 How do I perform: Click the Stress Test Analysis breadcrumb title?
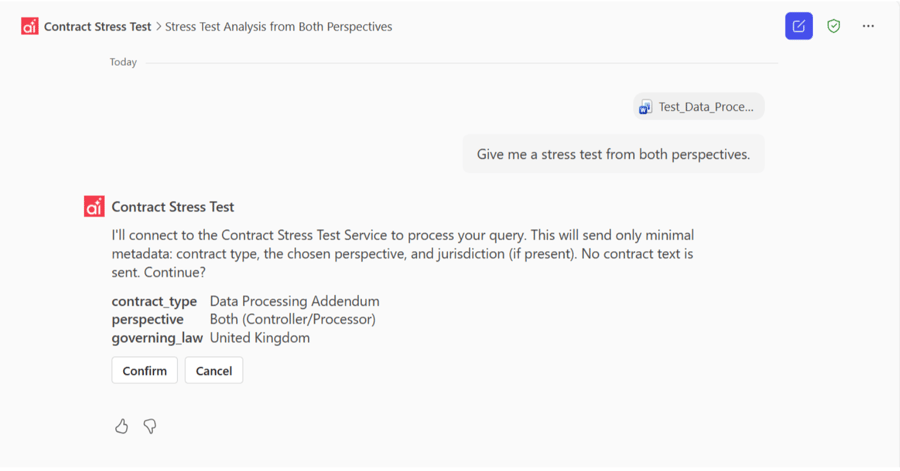pos(278,27)
